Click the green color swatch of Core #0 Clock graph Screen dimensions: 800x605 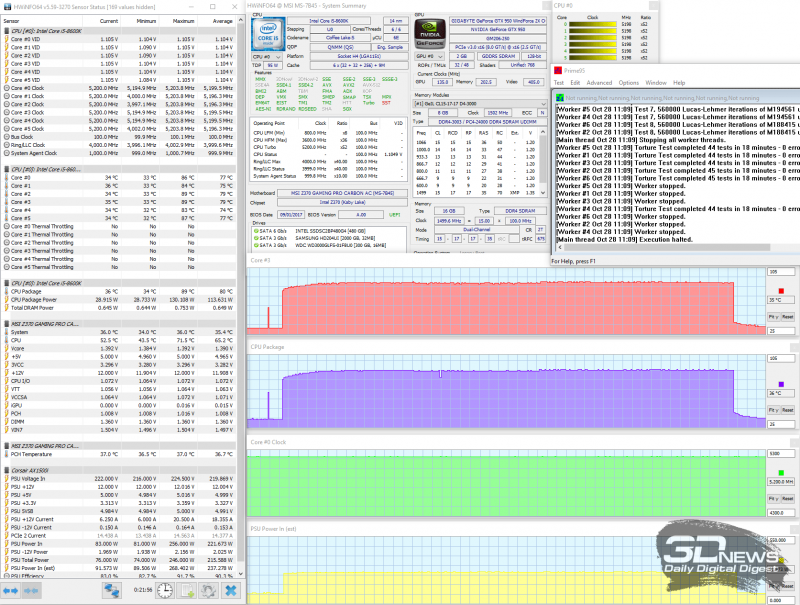tap(781, 473)
